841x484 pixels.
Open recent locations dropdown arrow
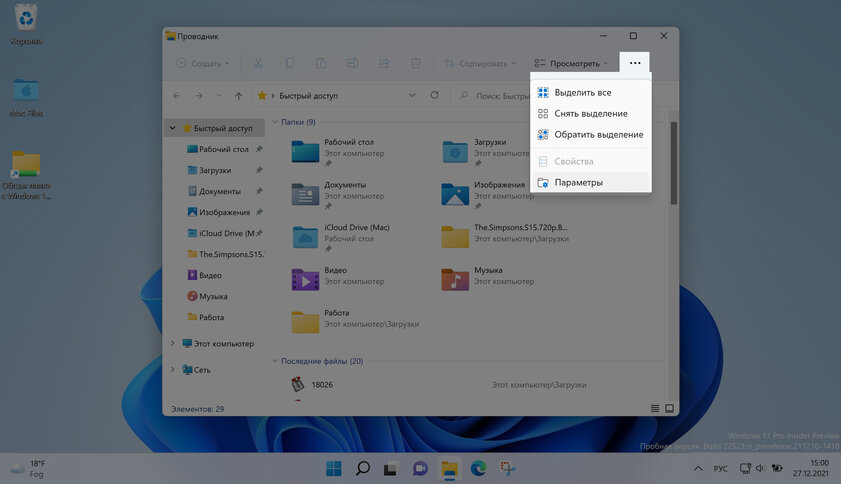[219, 96]
